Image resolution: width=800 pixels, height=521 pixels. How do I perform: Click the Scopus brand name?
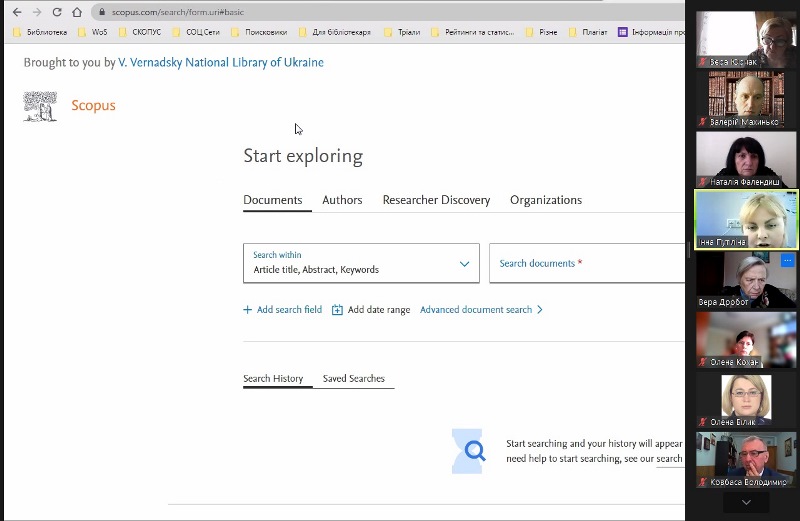[x=93, y=105]
